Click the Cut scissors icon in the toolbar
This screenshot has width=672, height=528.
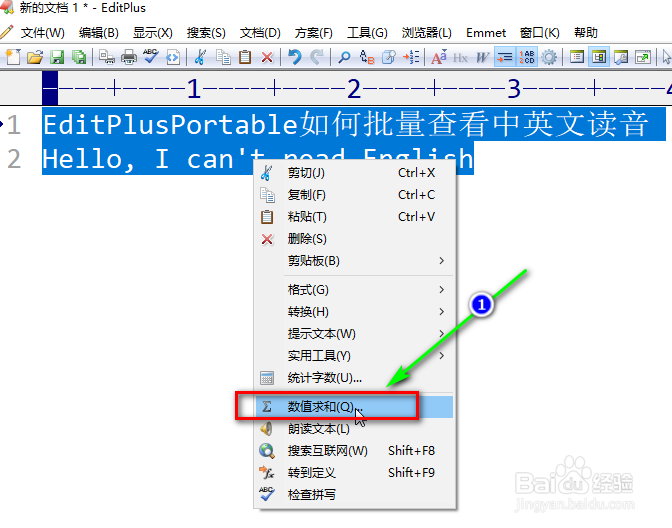coord(200,57)
